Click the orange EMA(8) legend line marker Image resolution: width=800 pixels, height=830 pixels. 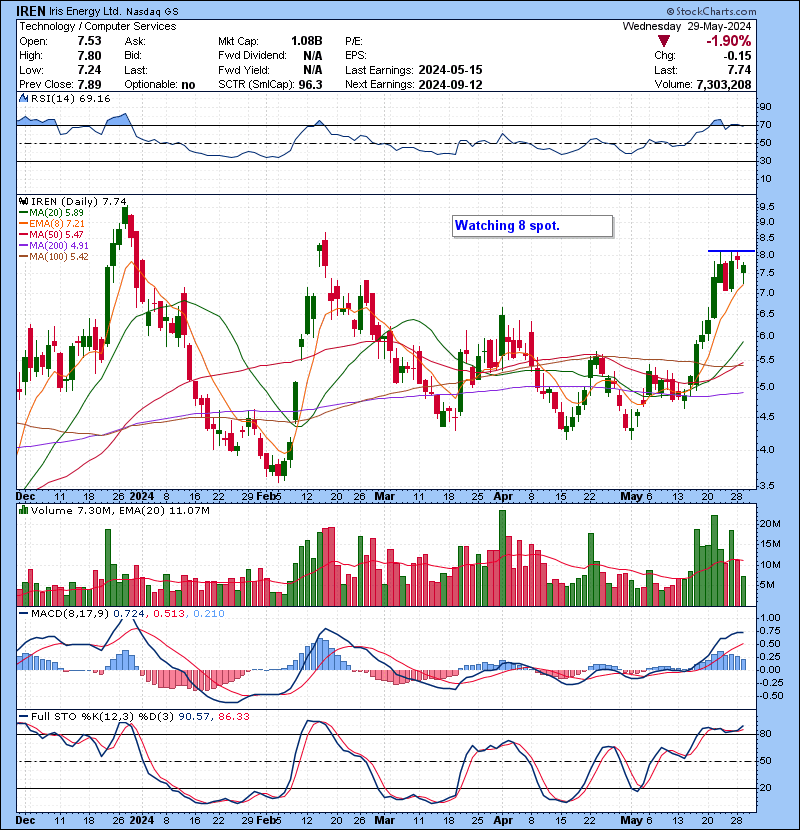(x=23, y=224)
